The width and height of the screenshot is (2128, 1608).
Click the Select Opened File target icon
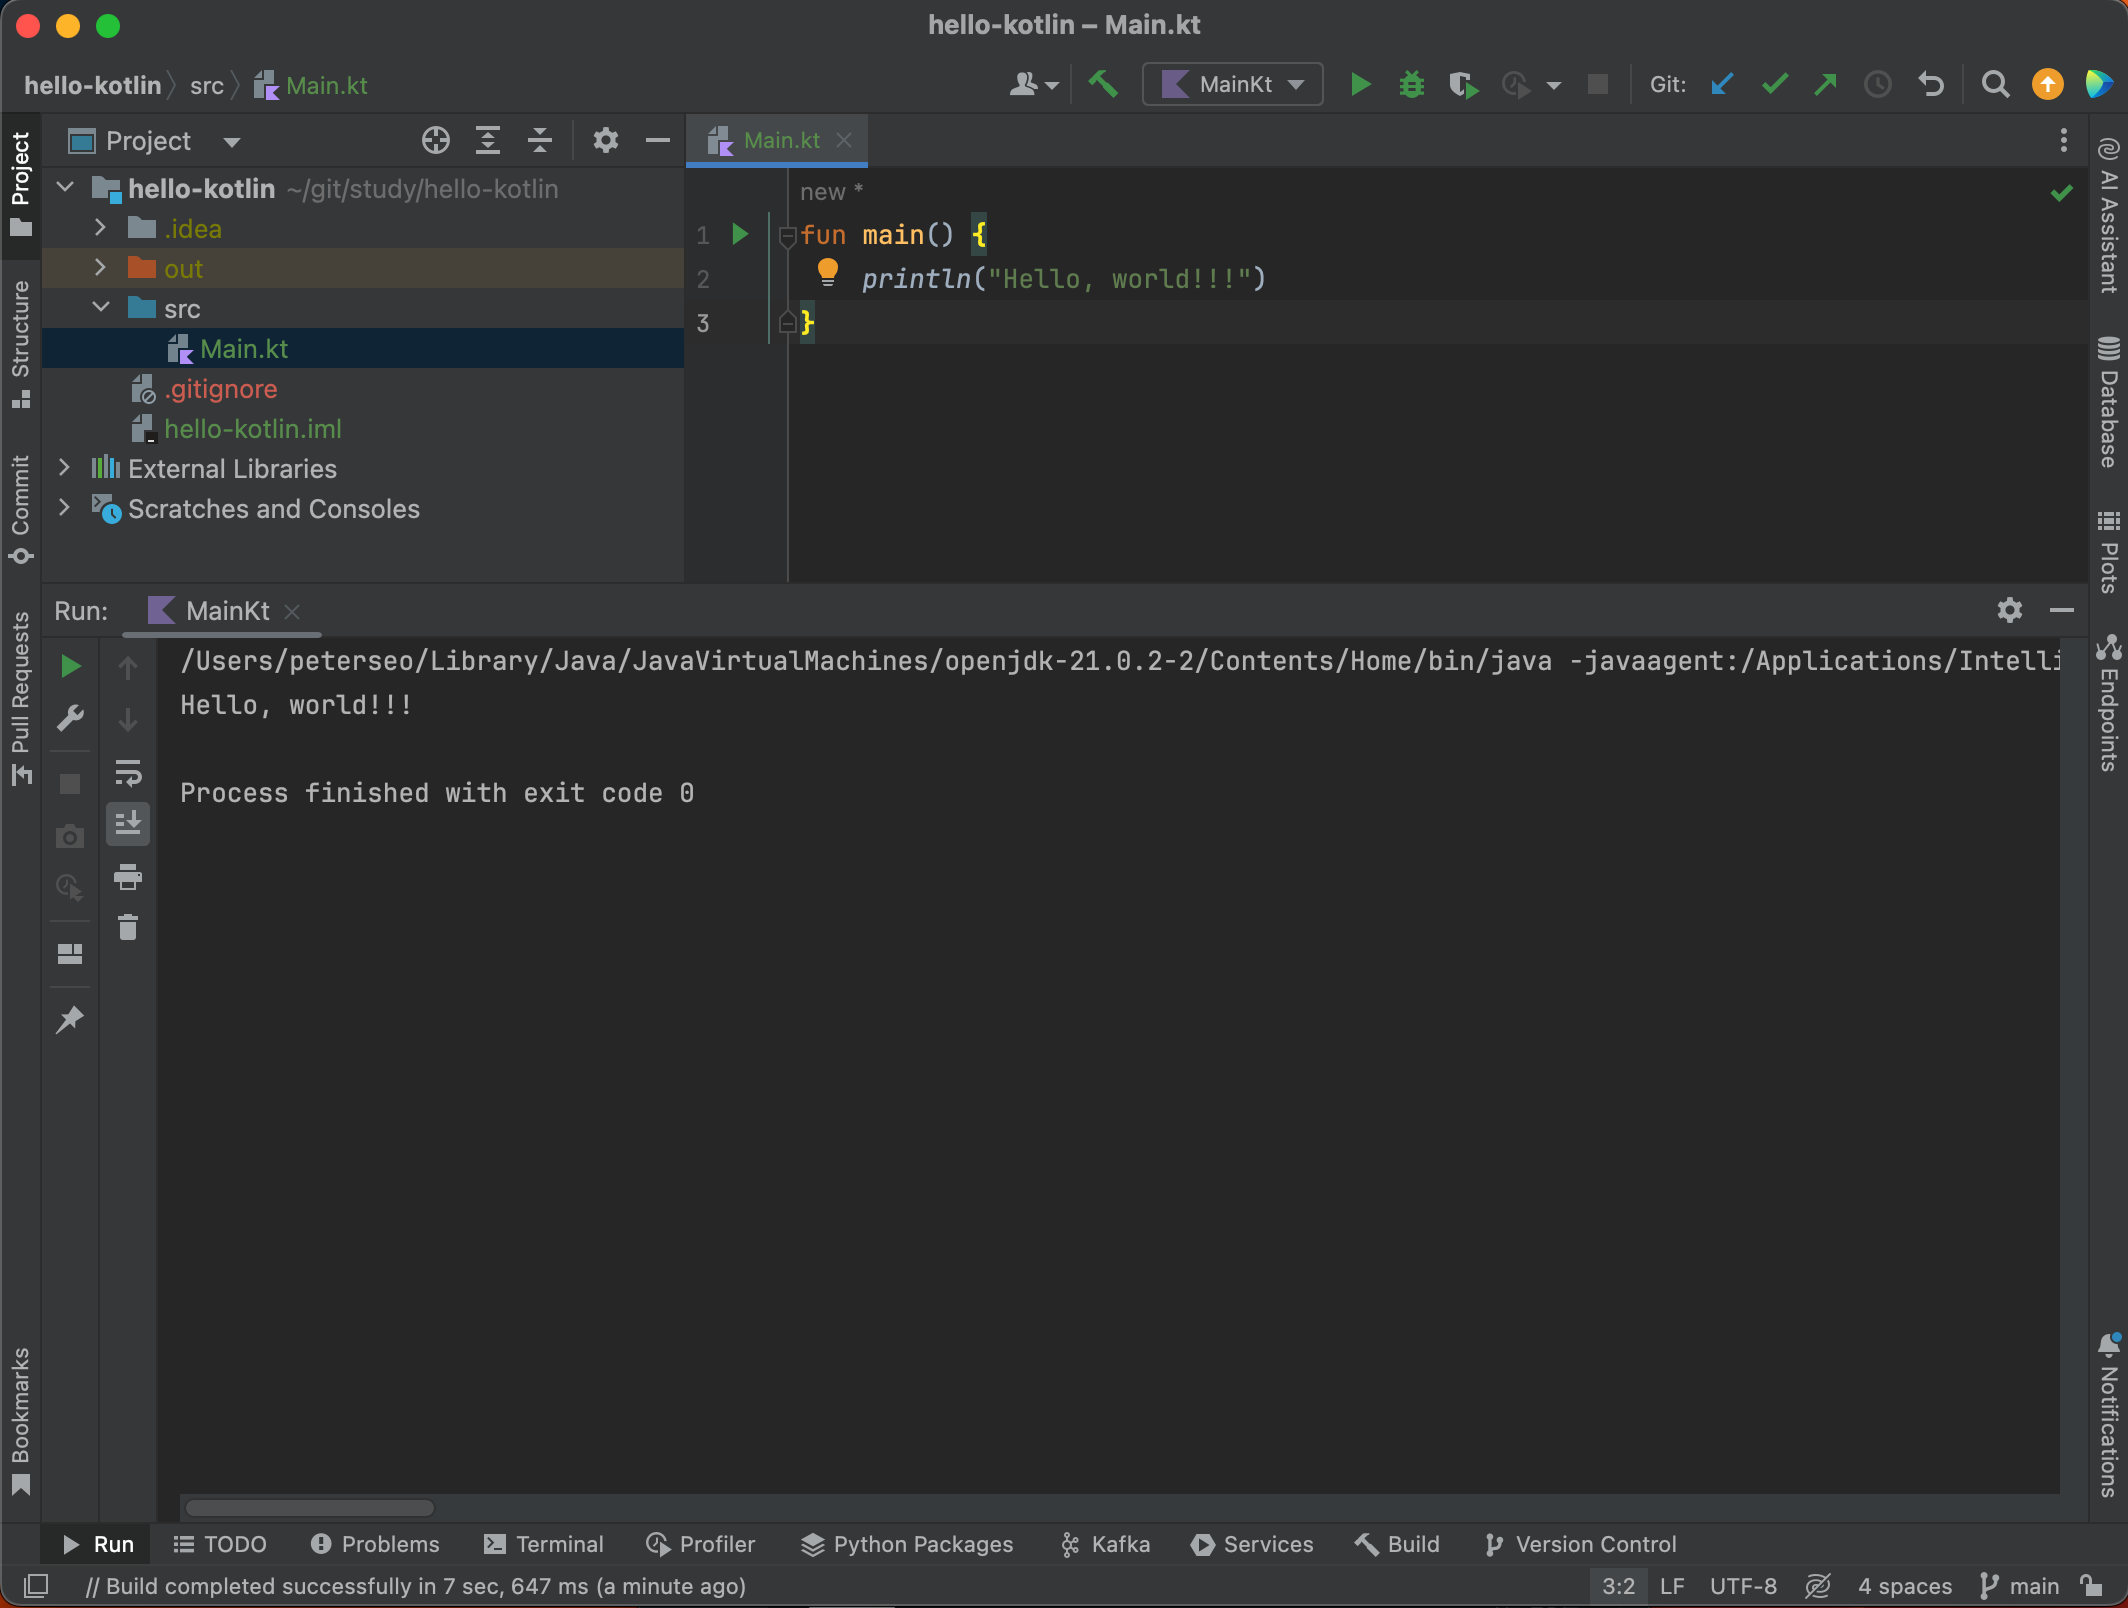coord(436,140)
